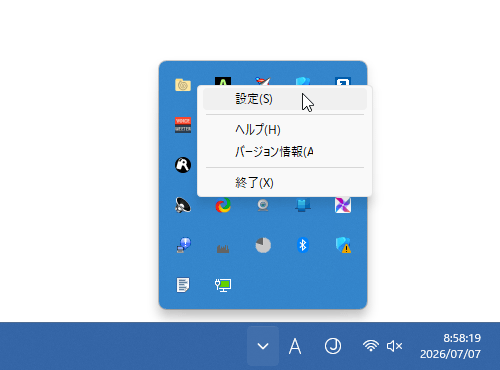Open 設定(S) in the context menu
This screenshot has width=500, height=370.
pyautogui.click(x=285, y=99)
